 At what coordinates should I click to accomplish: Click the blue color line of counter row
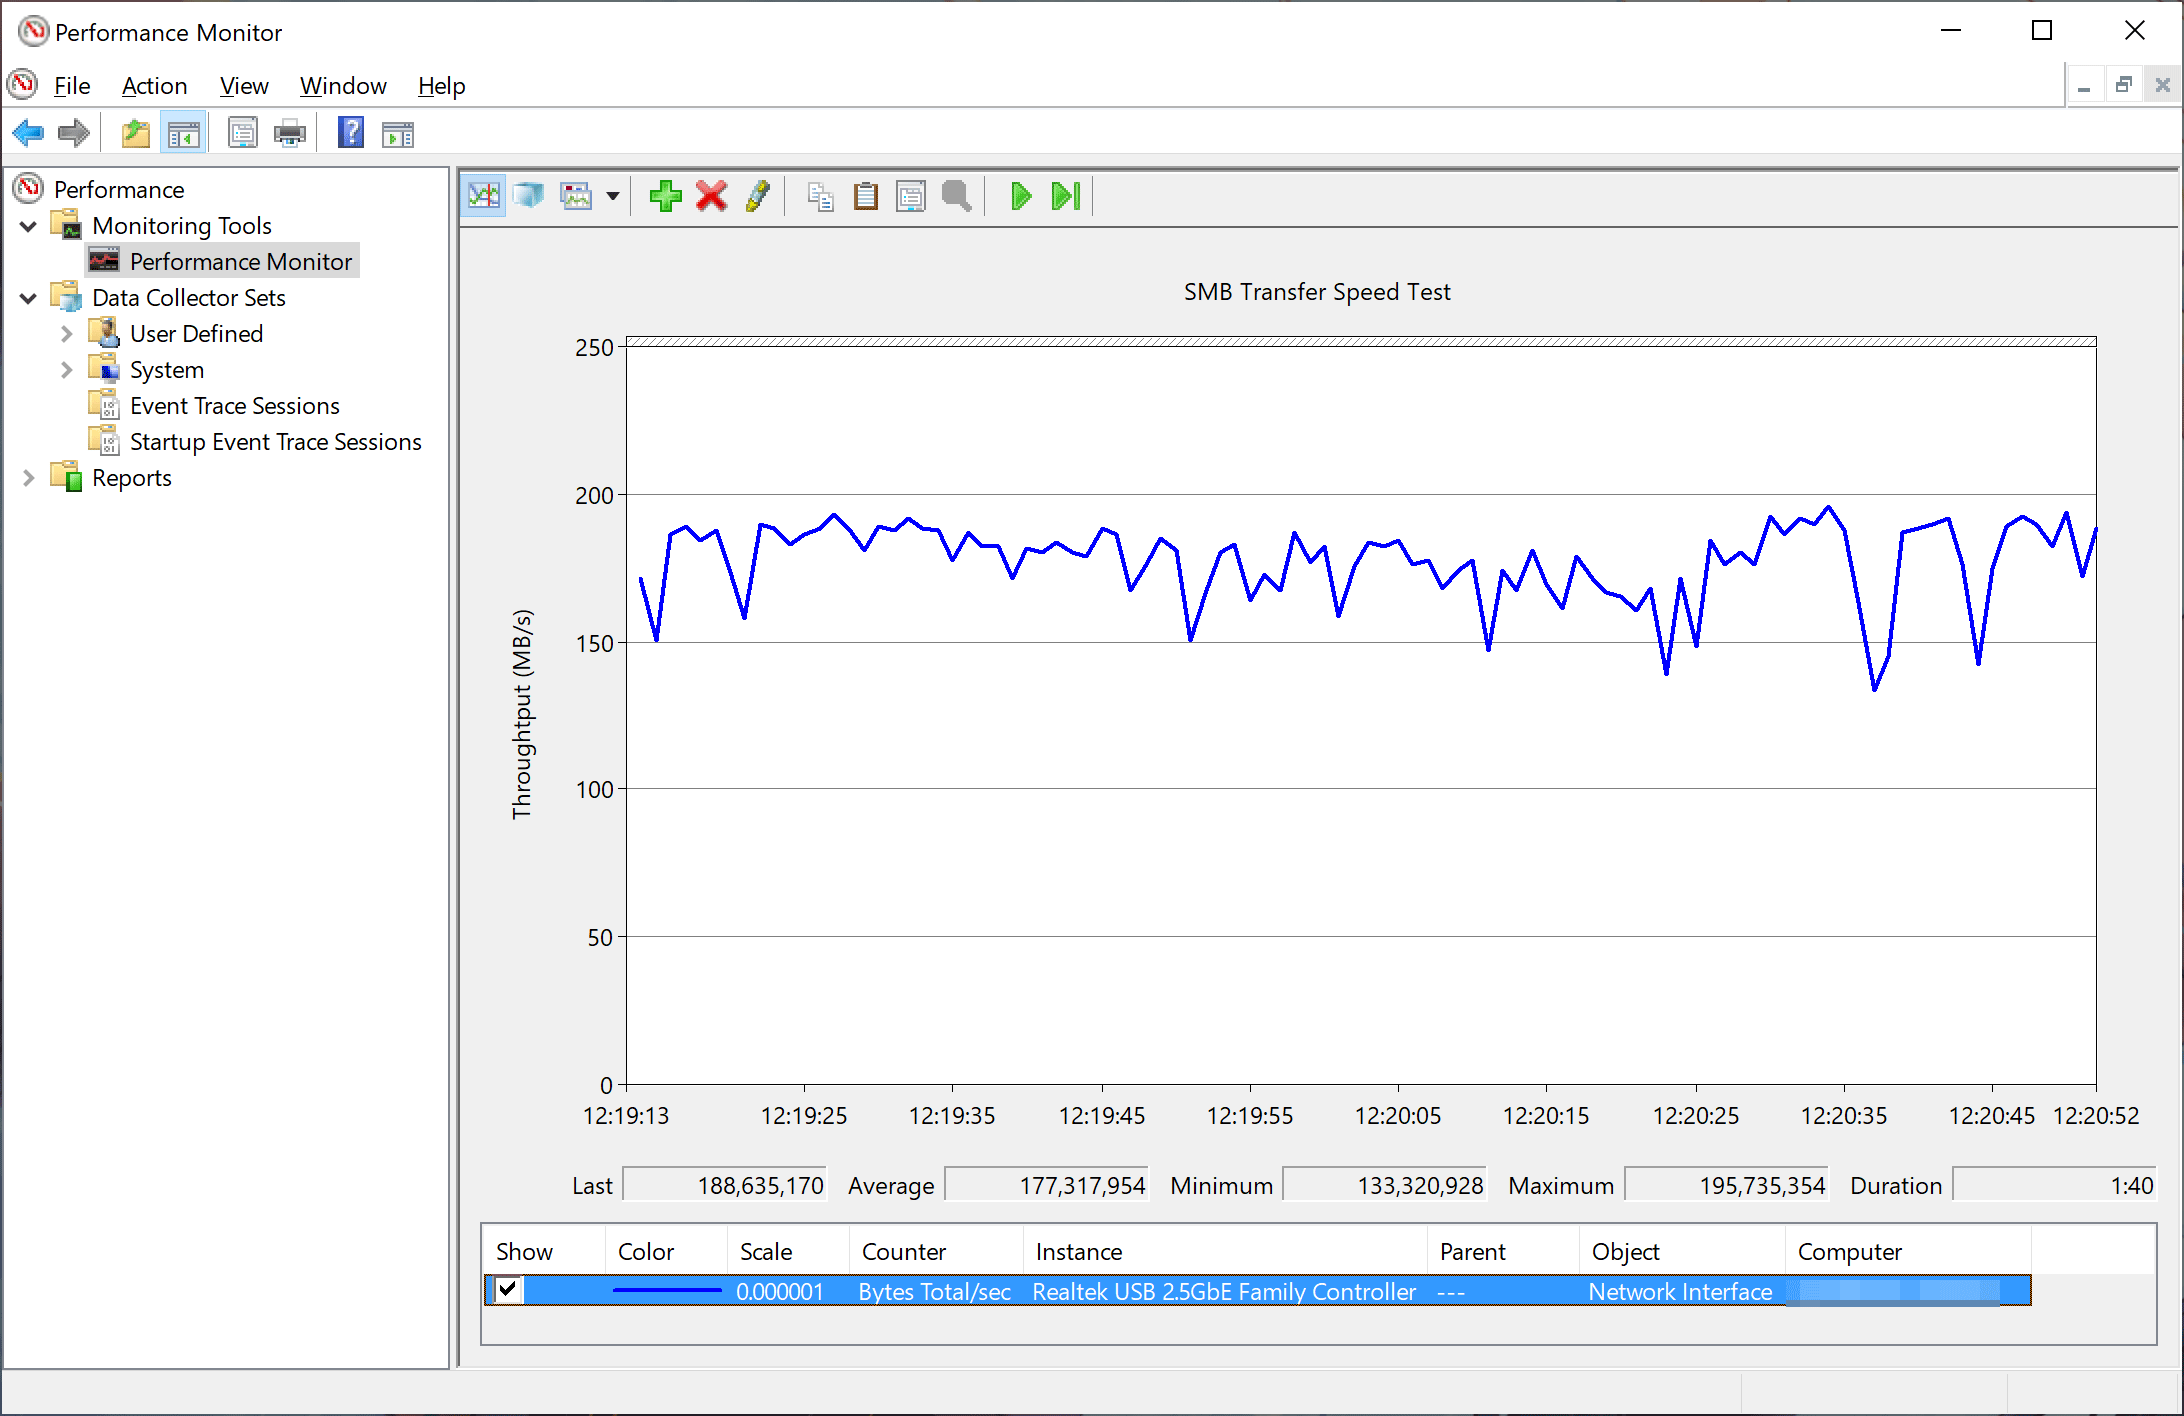[666, 1291]
